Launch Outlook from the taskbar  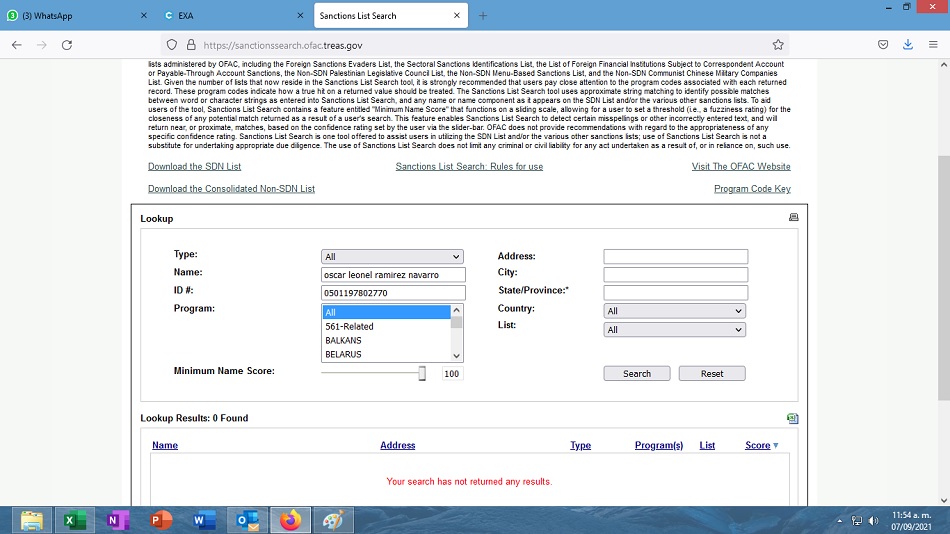click(247, 520)
